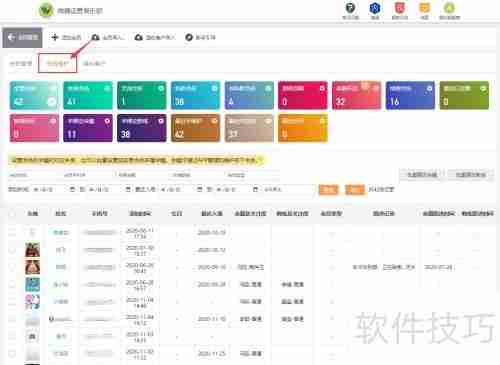
Task: Open the yellow square icon at top right
Action: [424, 8]
